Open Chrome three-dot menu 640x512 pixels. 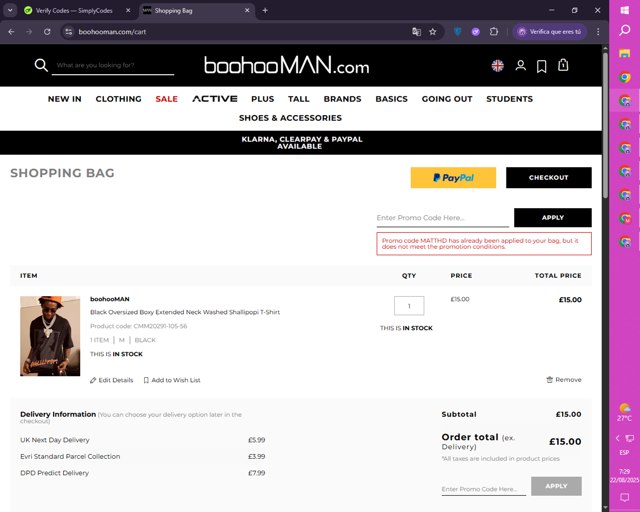click(x=598, y=31)
